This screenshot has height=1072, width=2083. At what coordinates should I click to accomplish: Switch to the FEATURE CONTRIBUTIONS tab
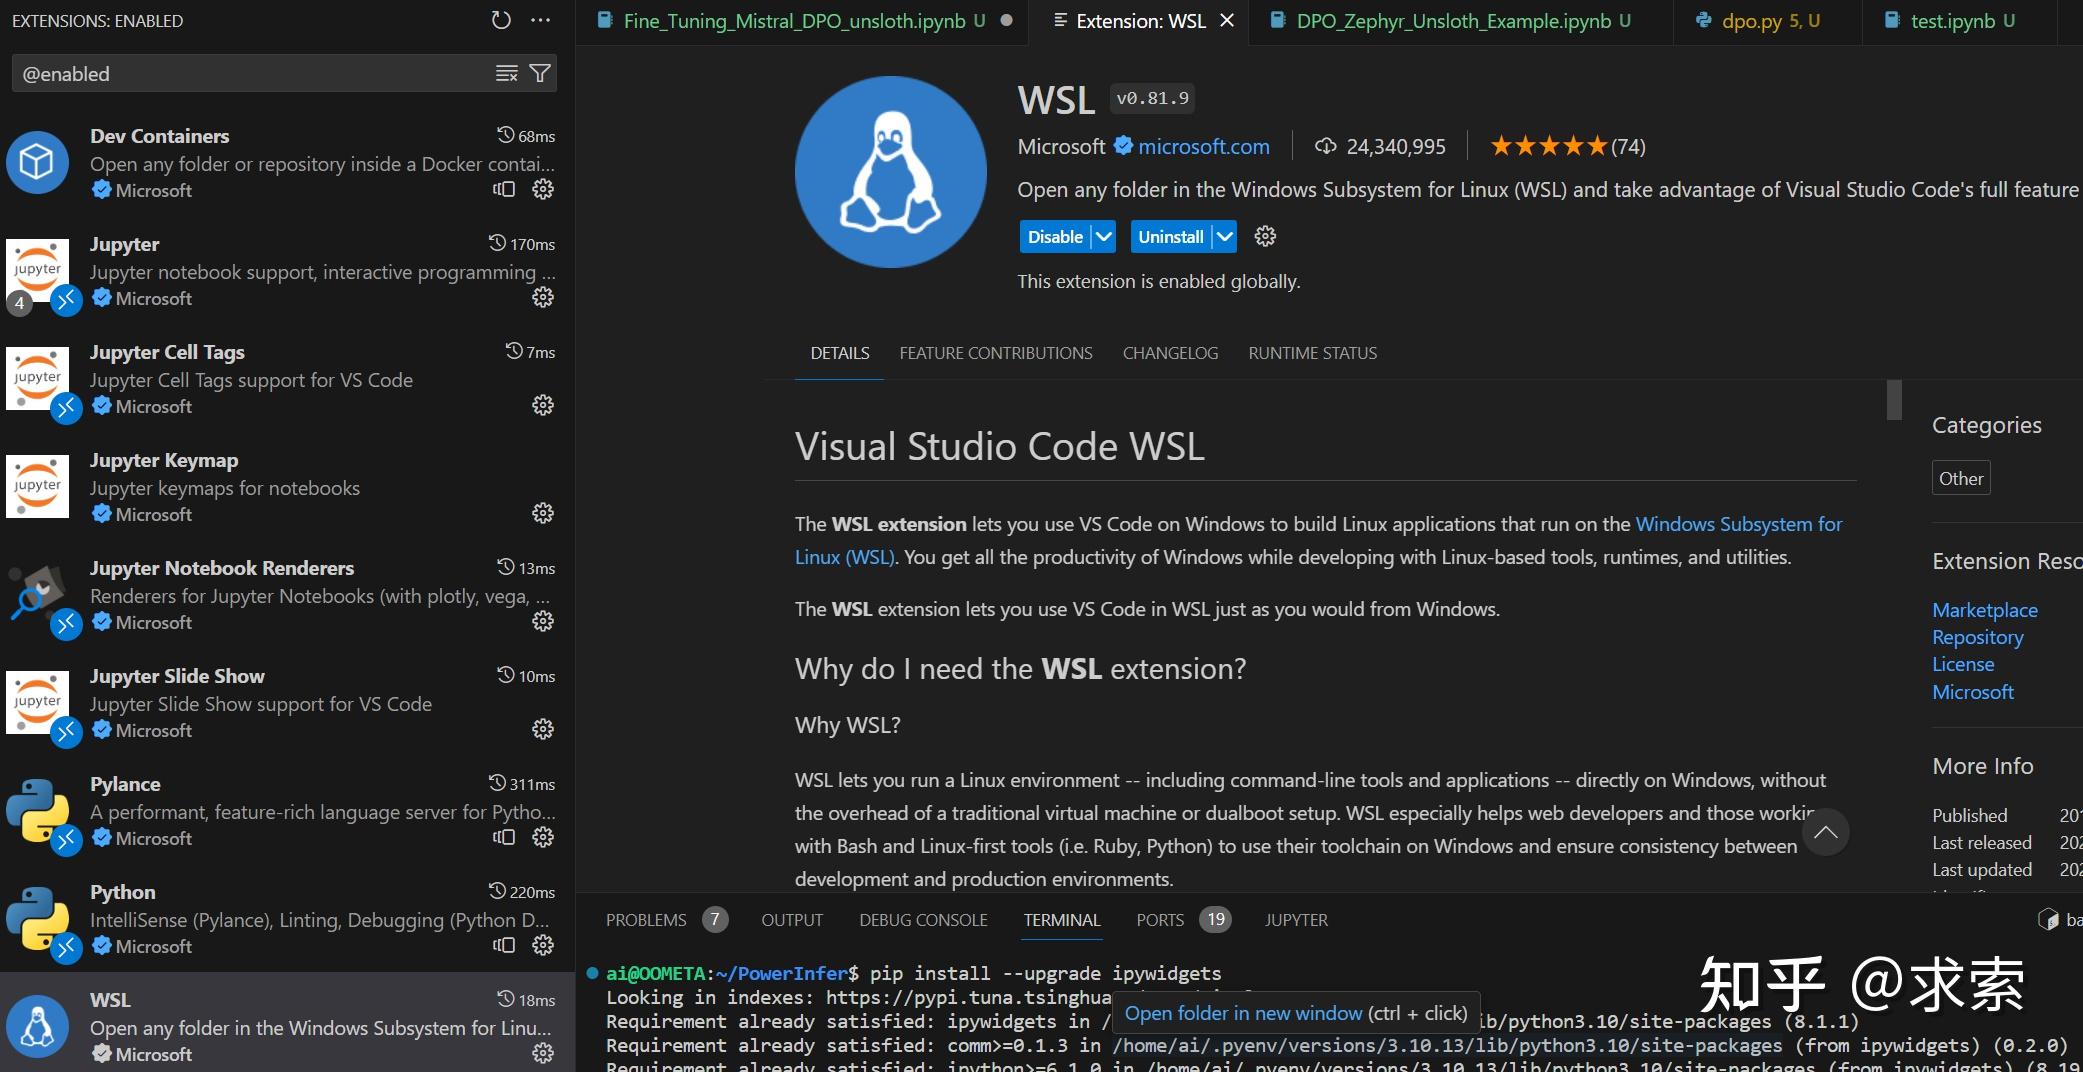pyautogui.click(x=995, y=353)
